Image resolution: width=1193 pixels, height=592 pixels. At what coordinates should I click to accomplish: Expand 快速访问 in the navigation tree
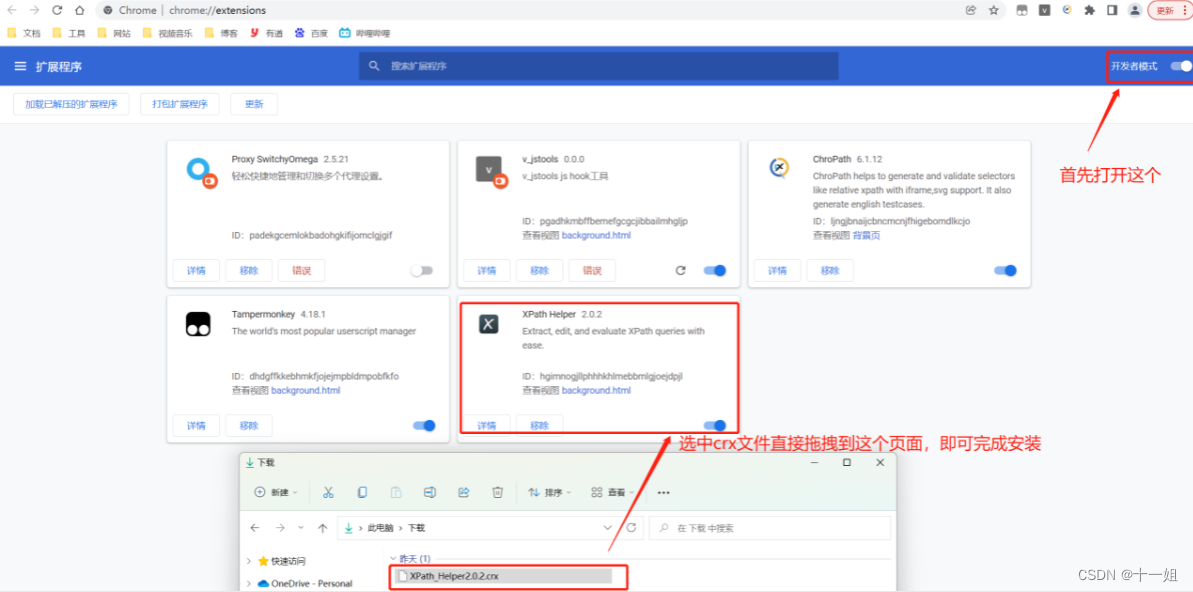(x=249, y=561)
